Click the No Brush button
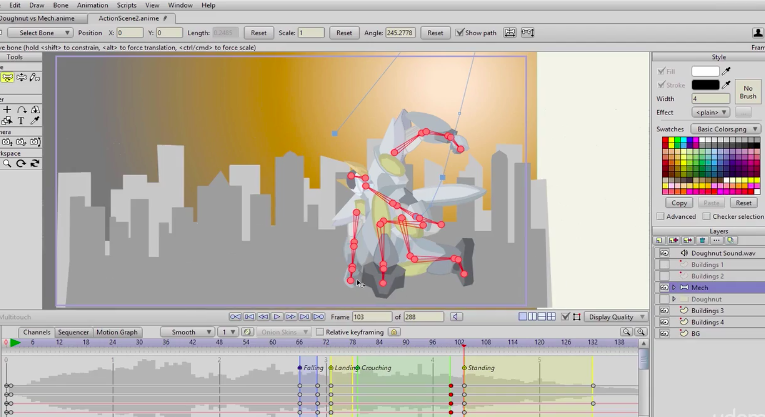Viewport: 765px width, 417px height. (x=747, y=92)
